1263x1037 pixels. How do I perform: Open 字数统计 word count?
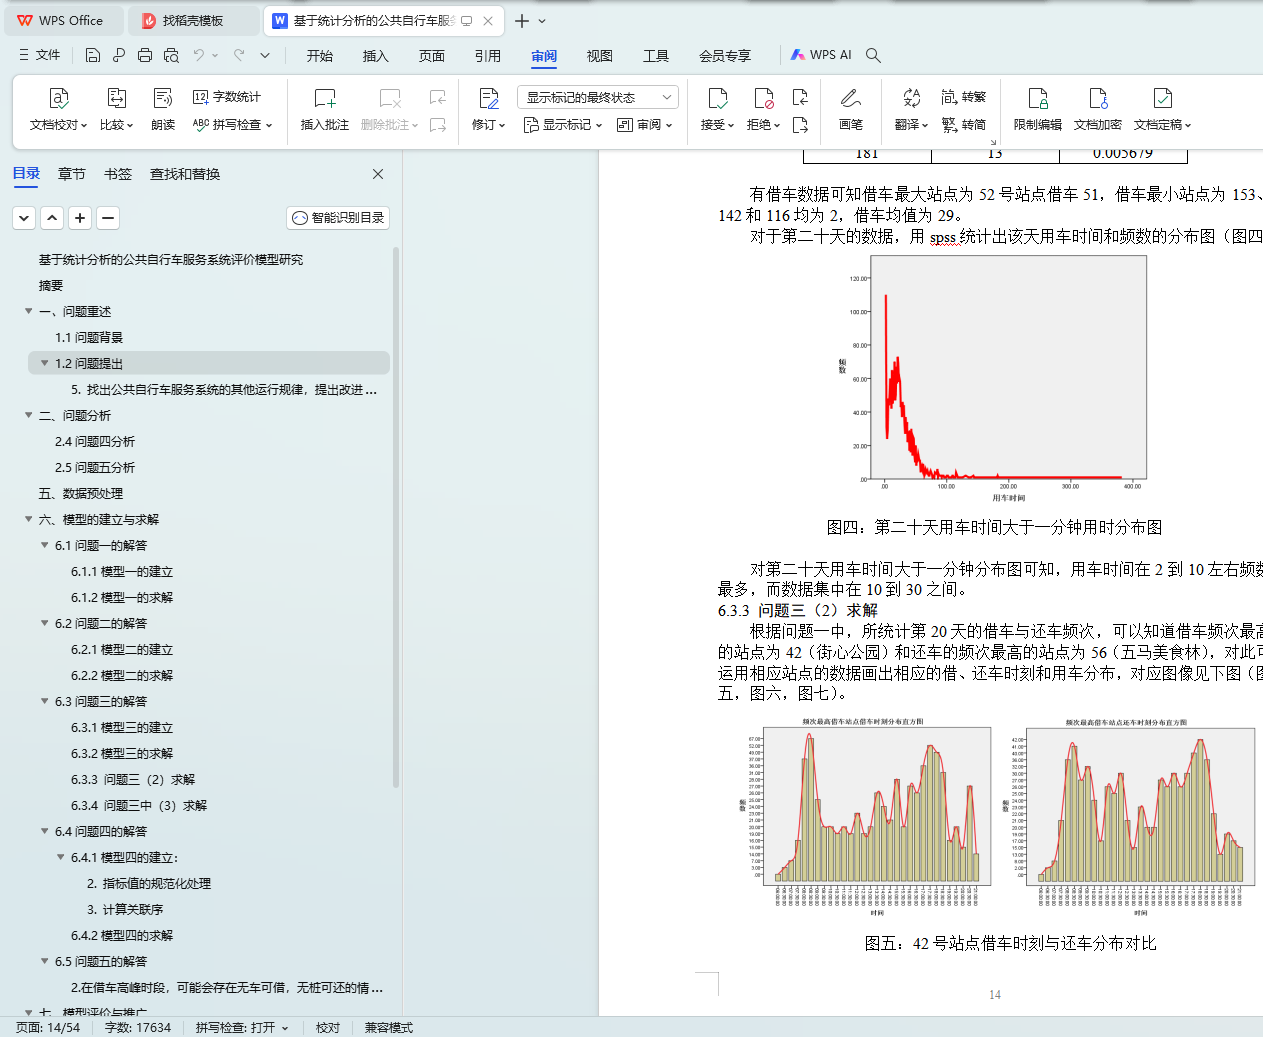click(227, 97)
